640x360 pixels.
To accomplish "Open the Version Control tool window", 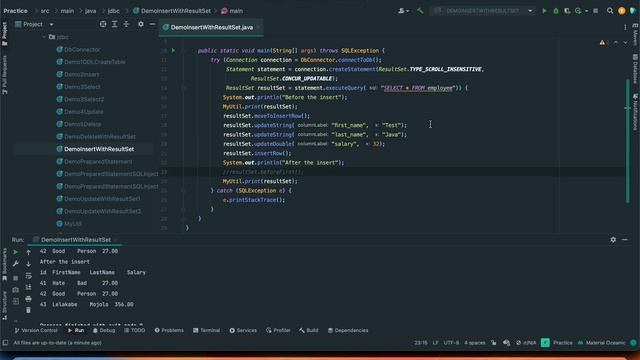I will click(36, 331).
